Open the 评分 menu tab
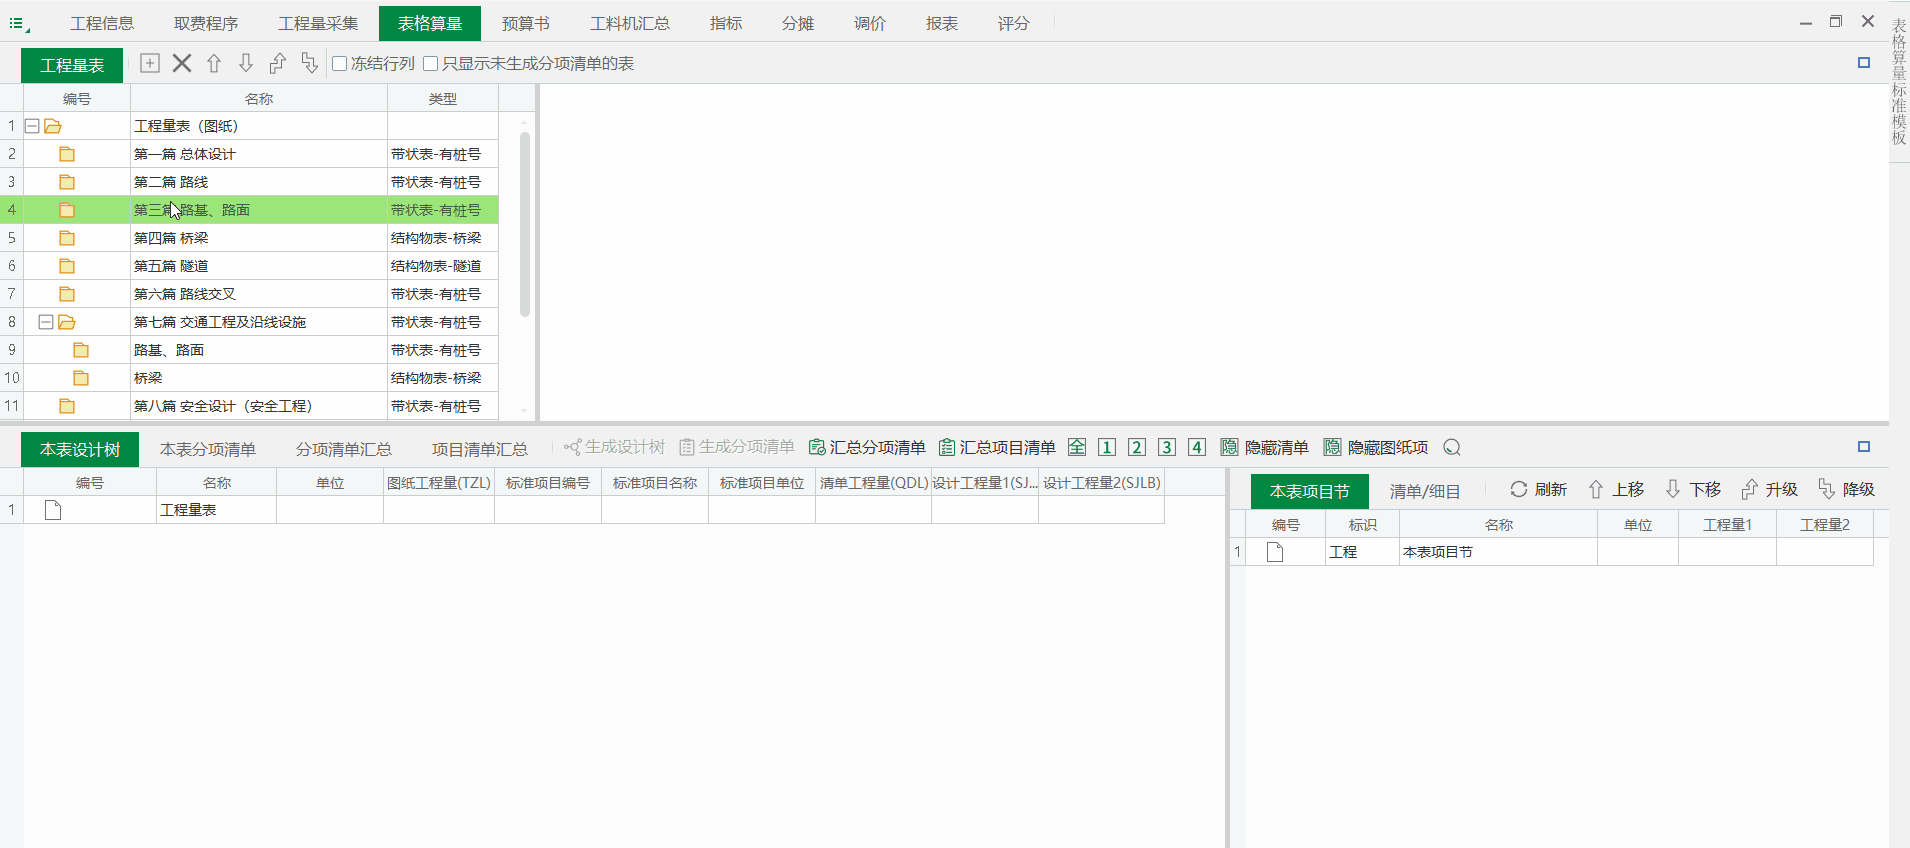 coord(1014,23)
